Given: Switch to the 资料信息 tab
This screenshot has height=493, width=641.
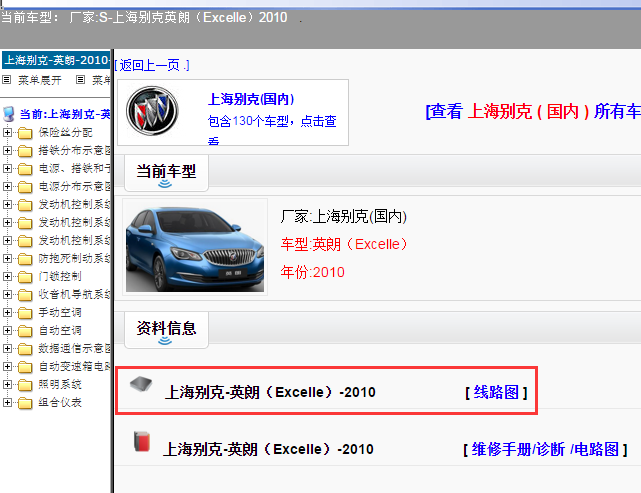Looking at the screenshot, I should 166,330.
